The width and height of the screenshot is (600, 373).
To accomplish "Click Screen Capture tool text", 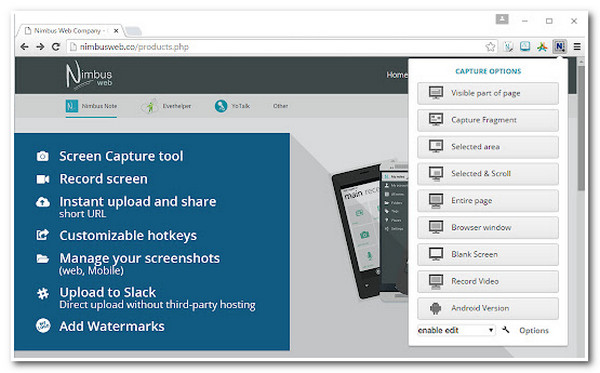I will coord(121,156).
